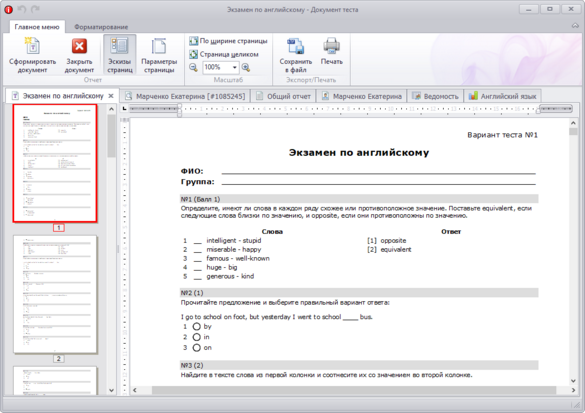The height and width of the screenshot is (413, 585).
Task: Open the Ведомость tab
Action: pos(435,96)
